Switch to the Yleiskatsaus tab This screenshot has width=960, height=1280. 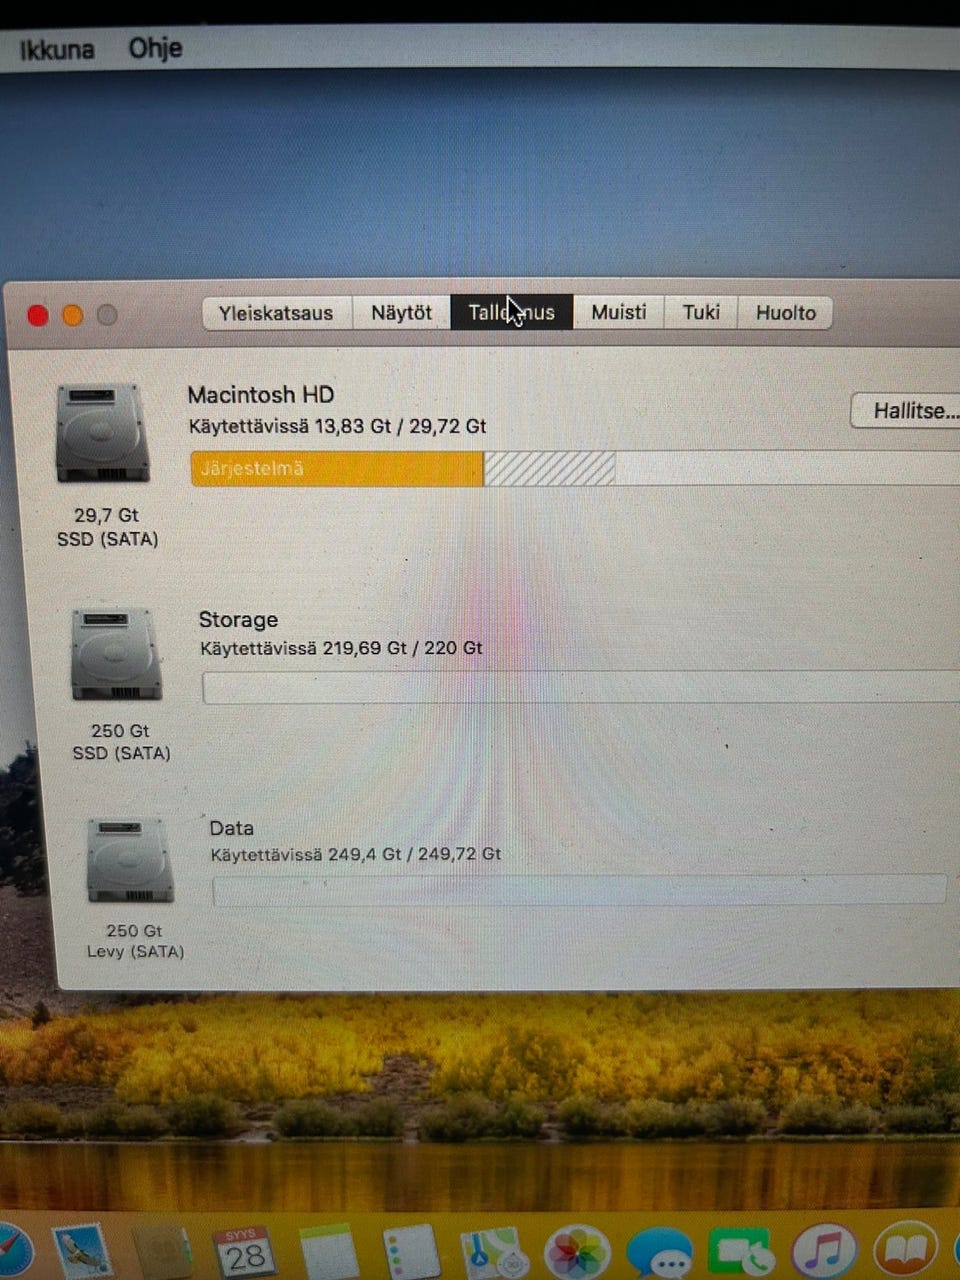point(276,313)
